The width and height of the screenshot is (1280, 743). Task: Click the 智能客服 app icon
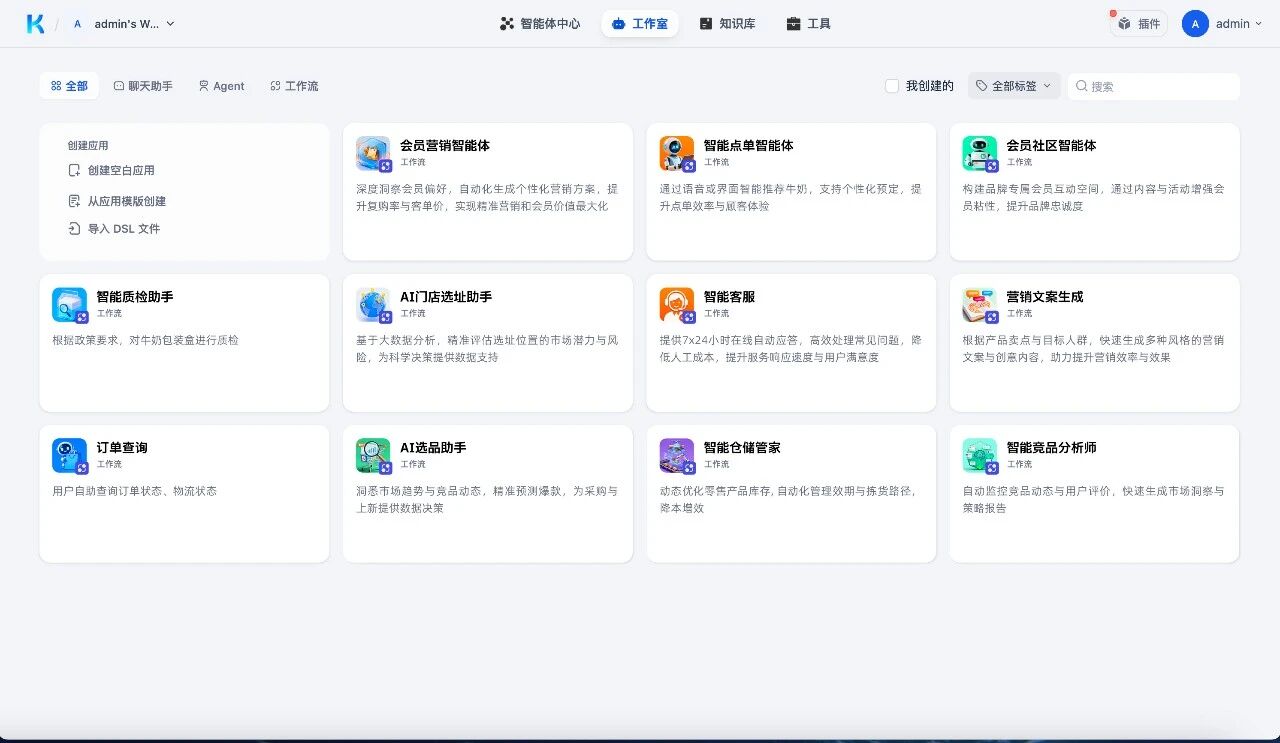coord(675,303)
